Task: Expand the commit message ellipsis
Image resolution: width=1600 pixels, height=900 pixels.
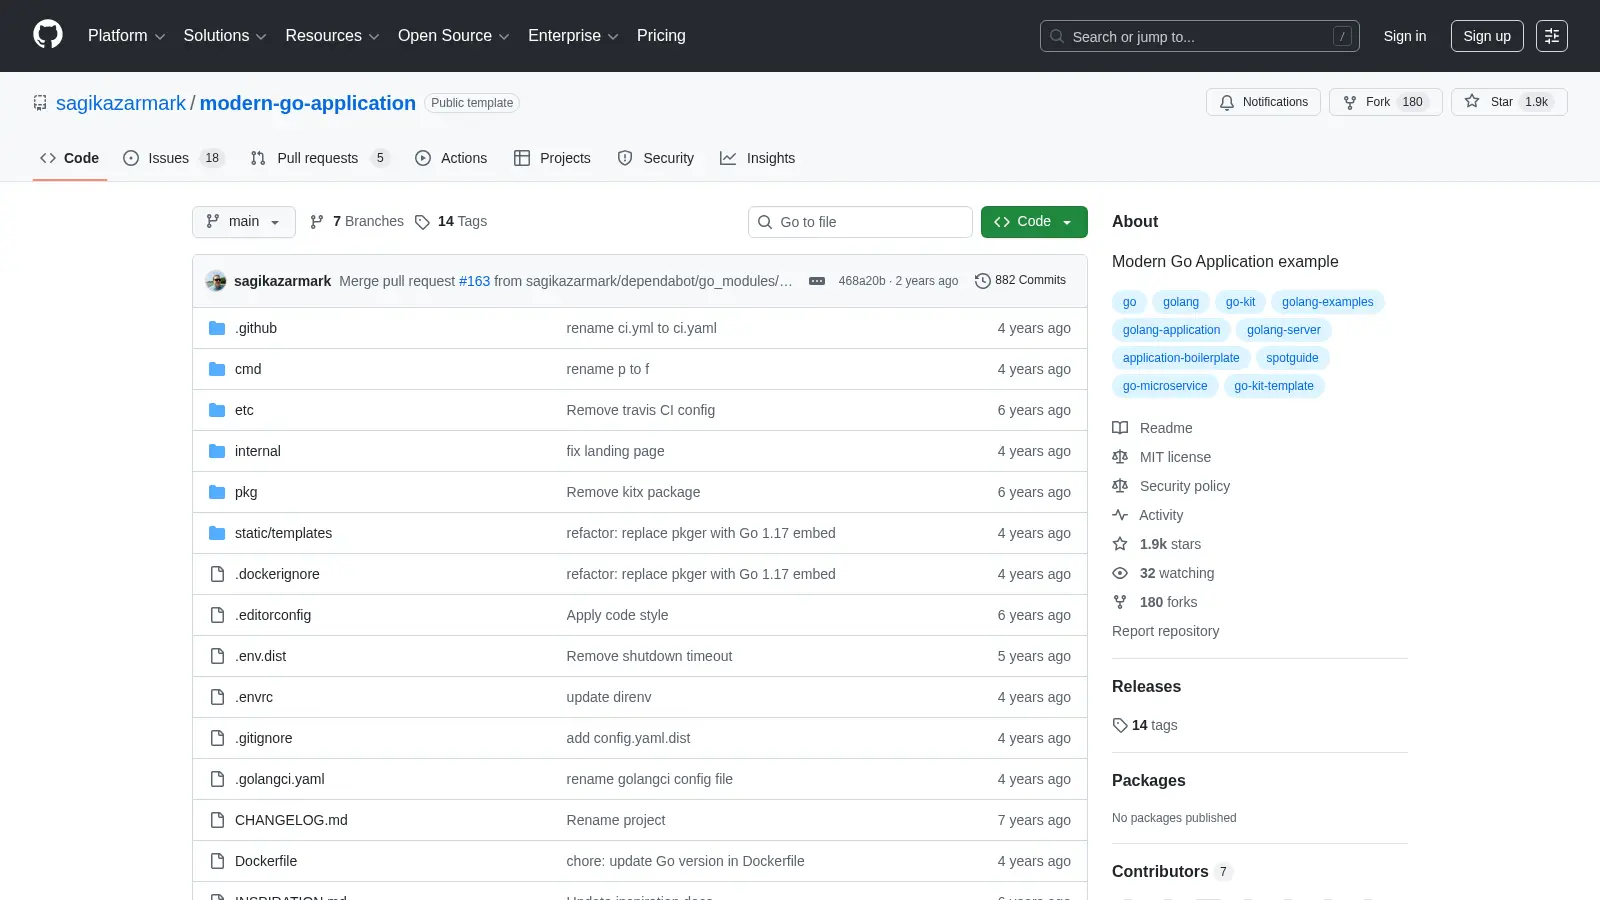Action: (817, 281)
